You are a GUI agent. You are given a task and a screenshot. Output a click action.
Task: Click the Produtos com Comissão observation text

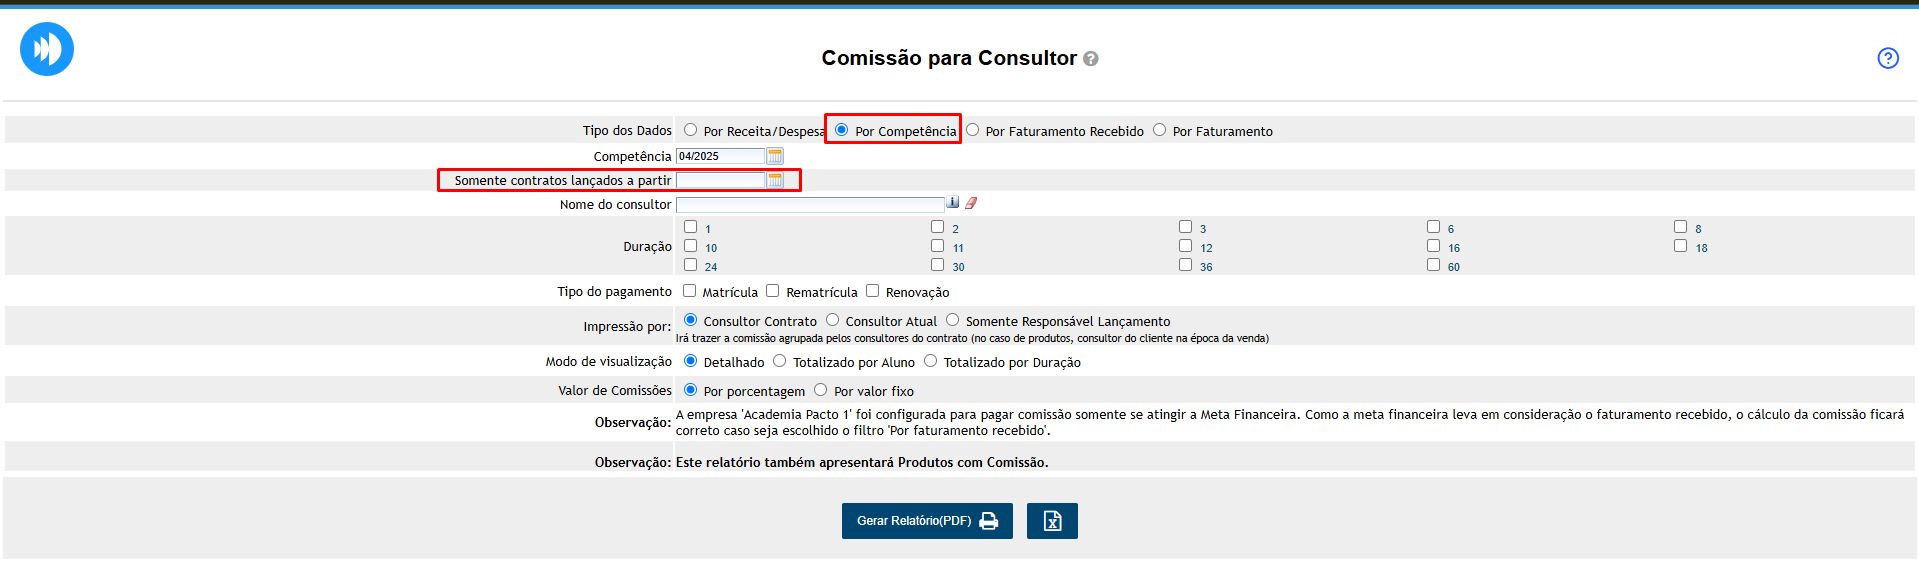pos(862,463)
